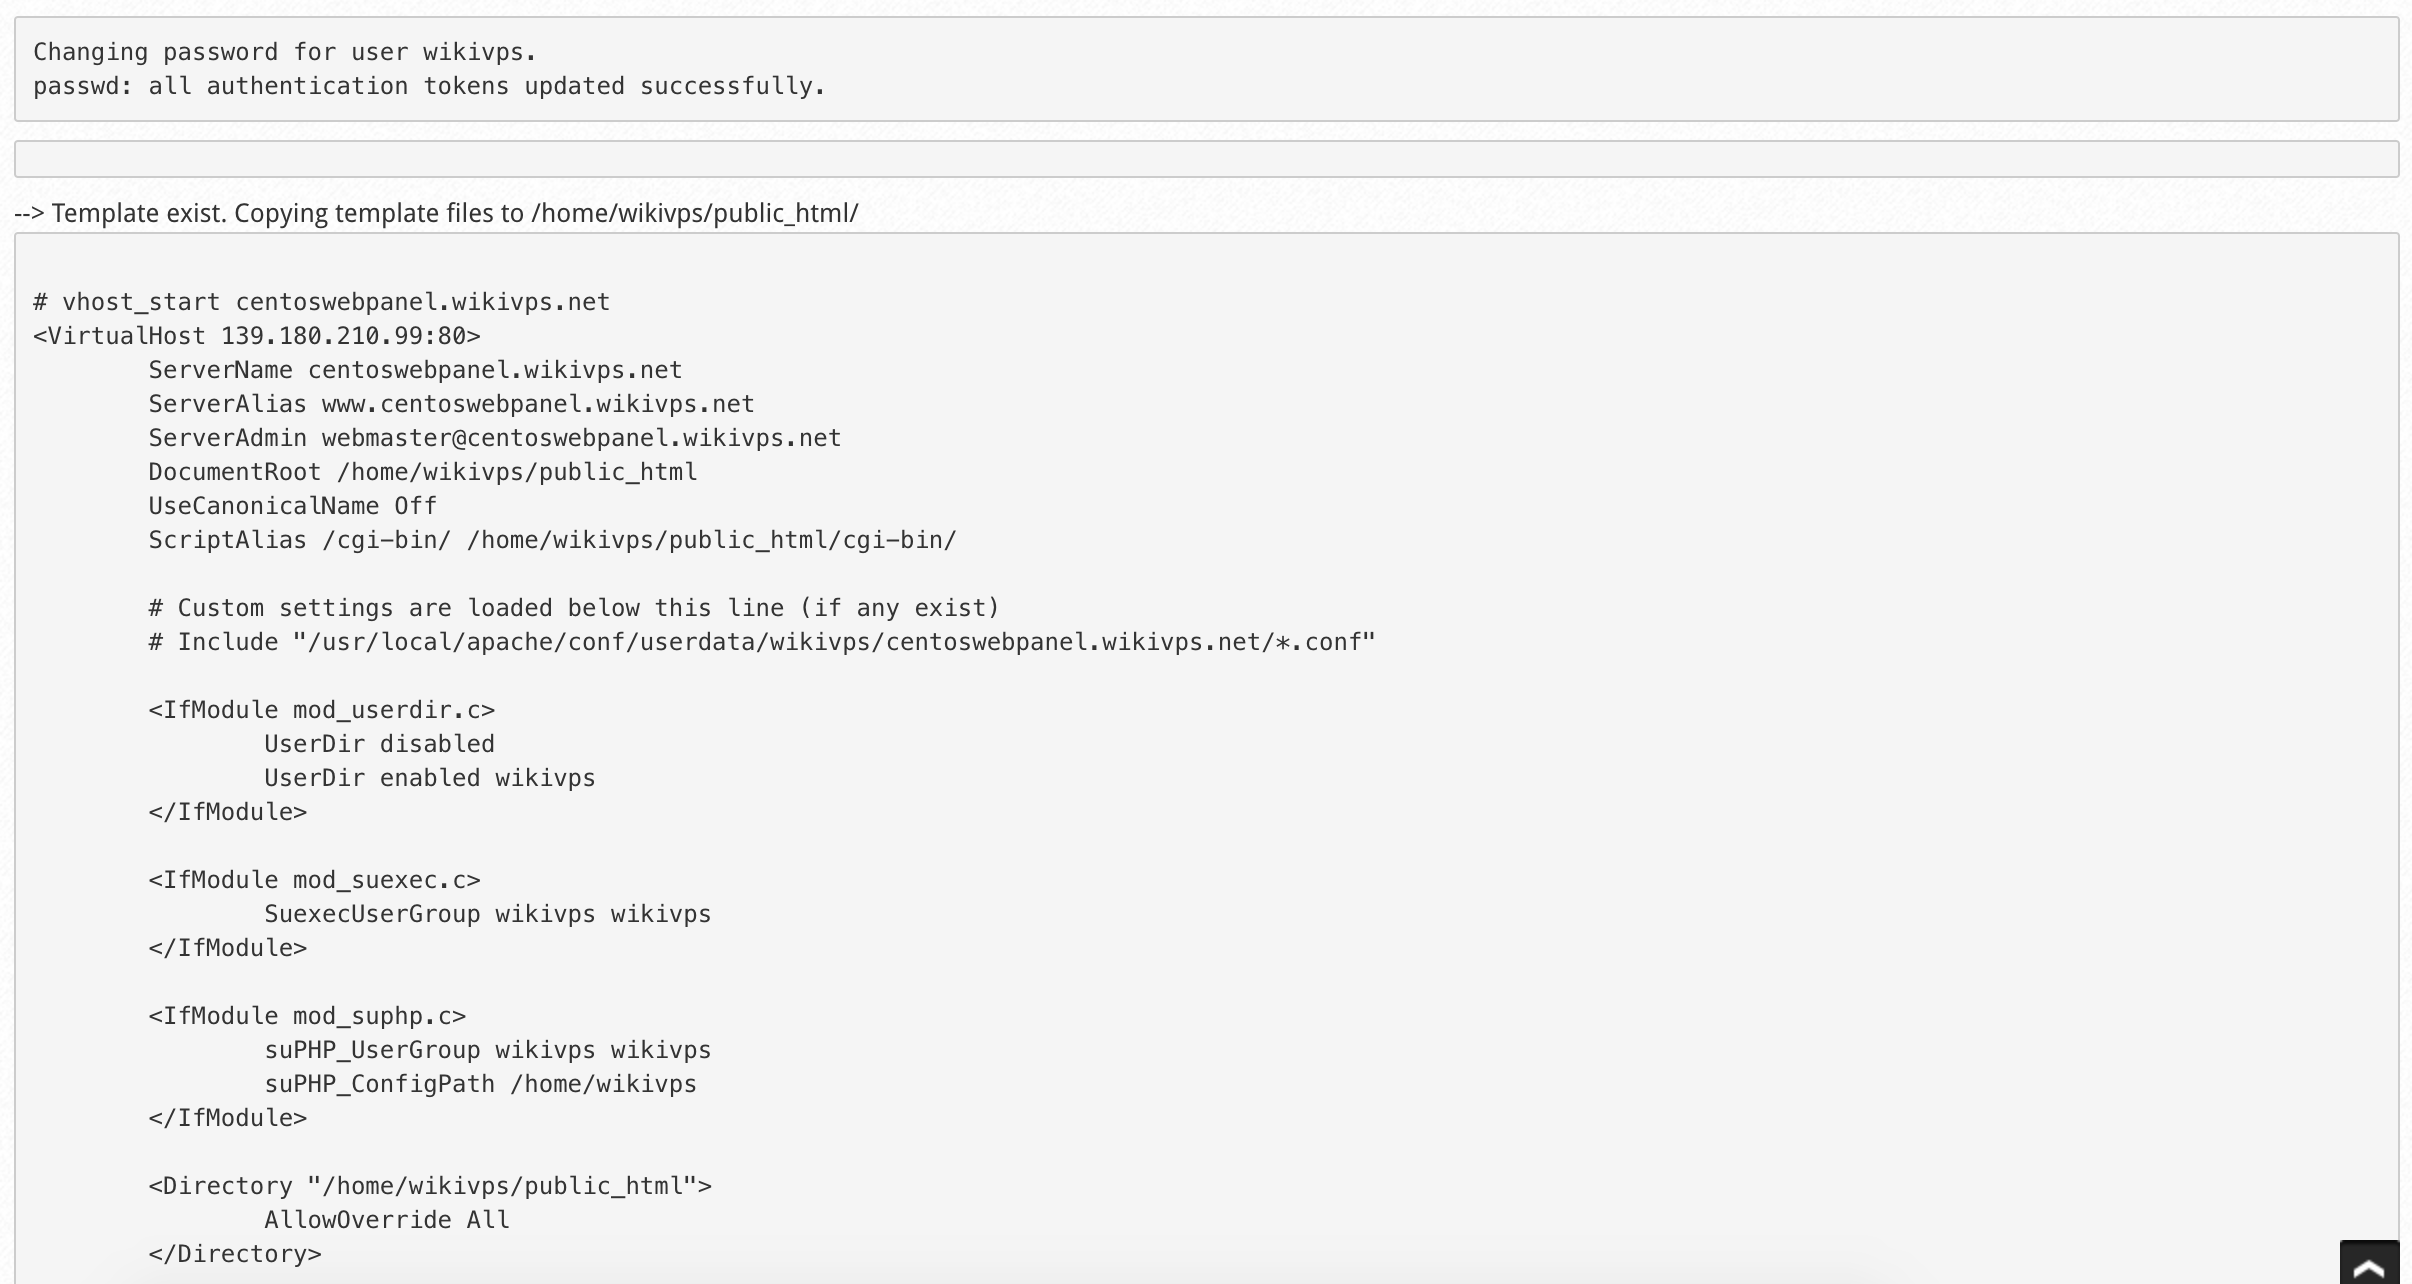The image size is (2412, 1284).
Task: Click the ServerAlias www.centoswebpanel.wikivps.net line
Action: point(451,404)
